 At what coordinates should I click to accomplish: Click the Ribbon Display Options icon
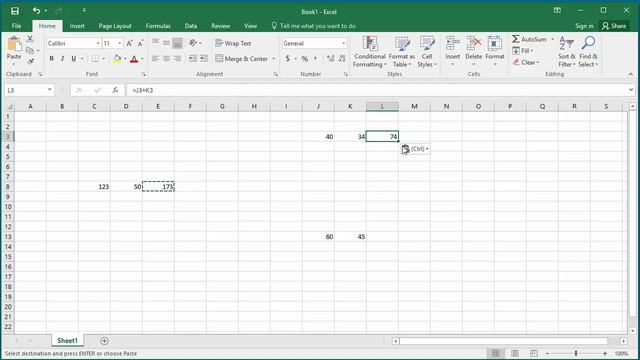click(557, 11)
